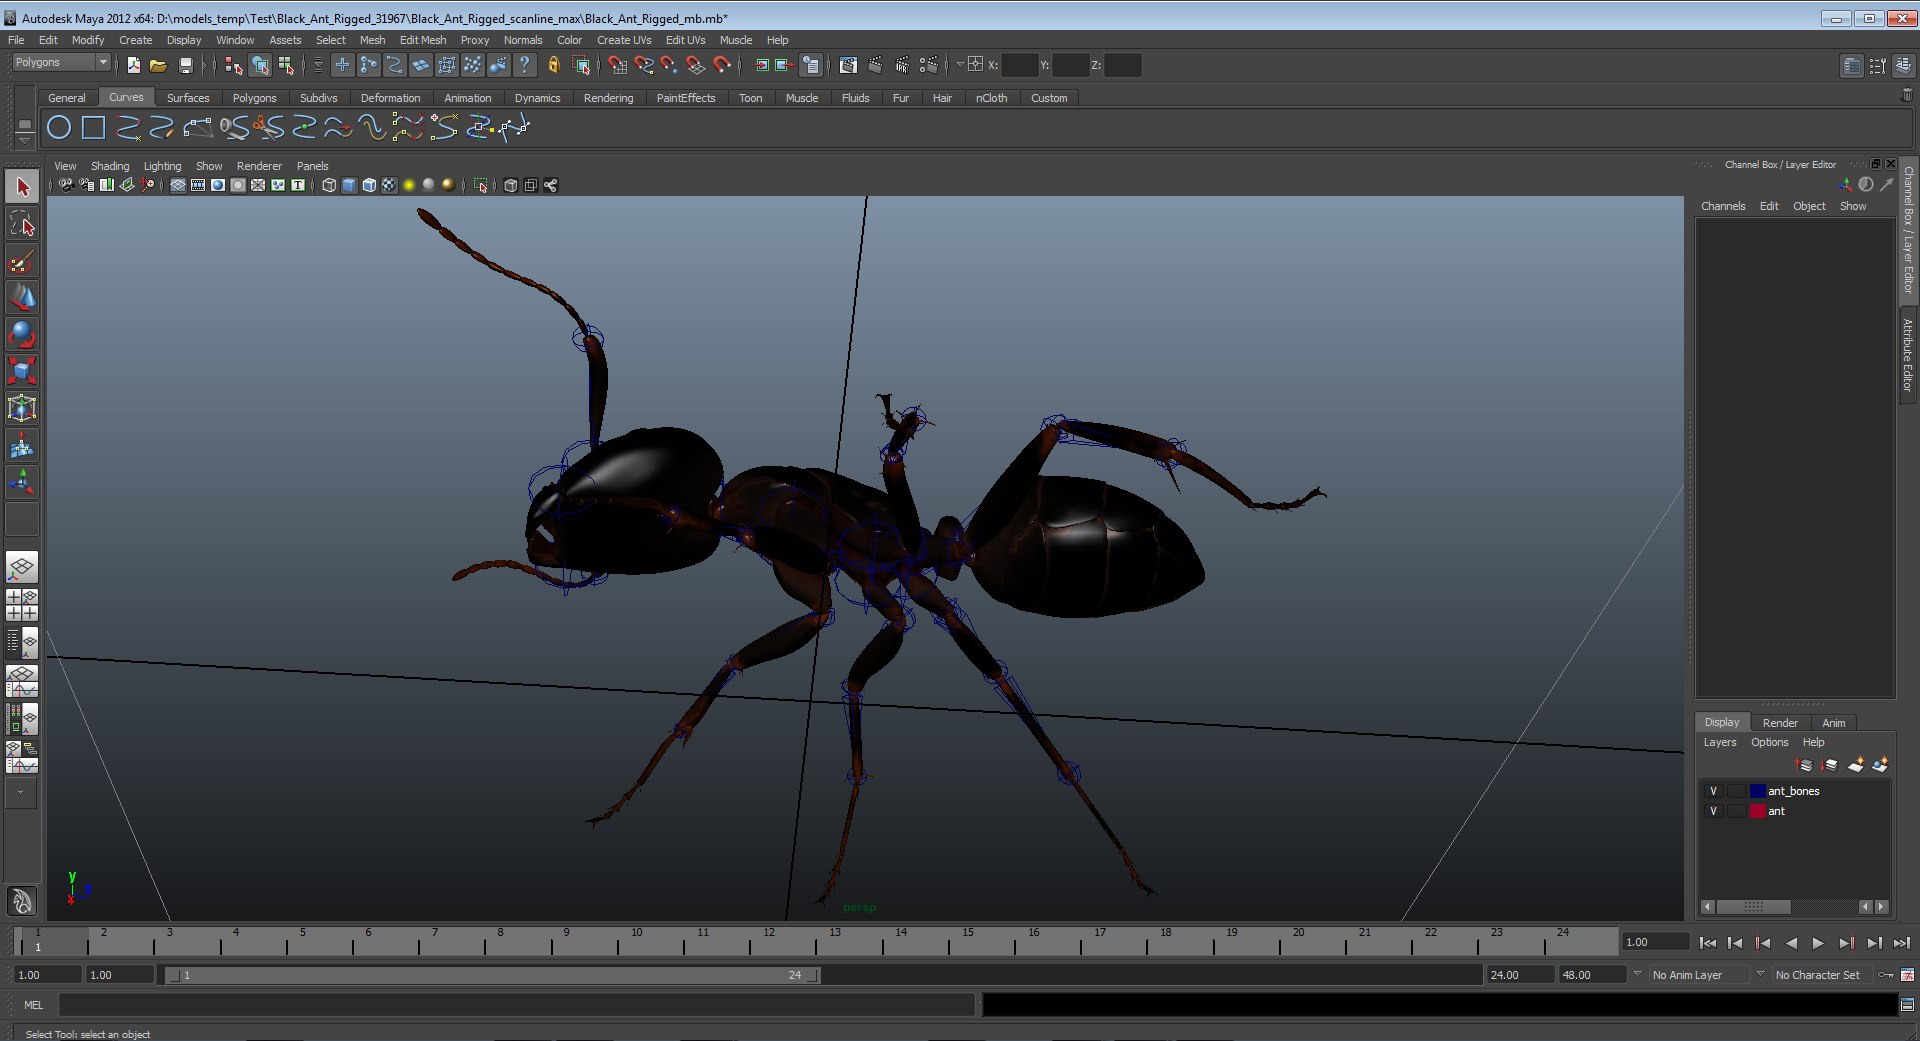The height and width of the screenshot is (1041, 1920).
Task: Toggle display type box of ant_bones layer
Action: pos(1737,791)
